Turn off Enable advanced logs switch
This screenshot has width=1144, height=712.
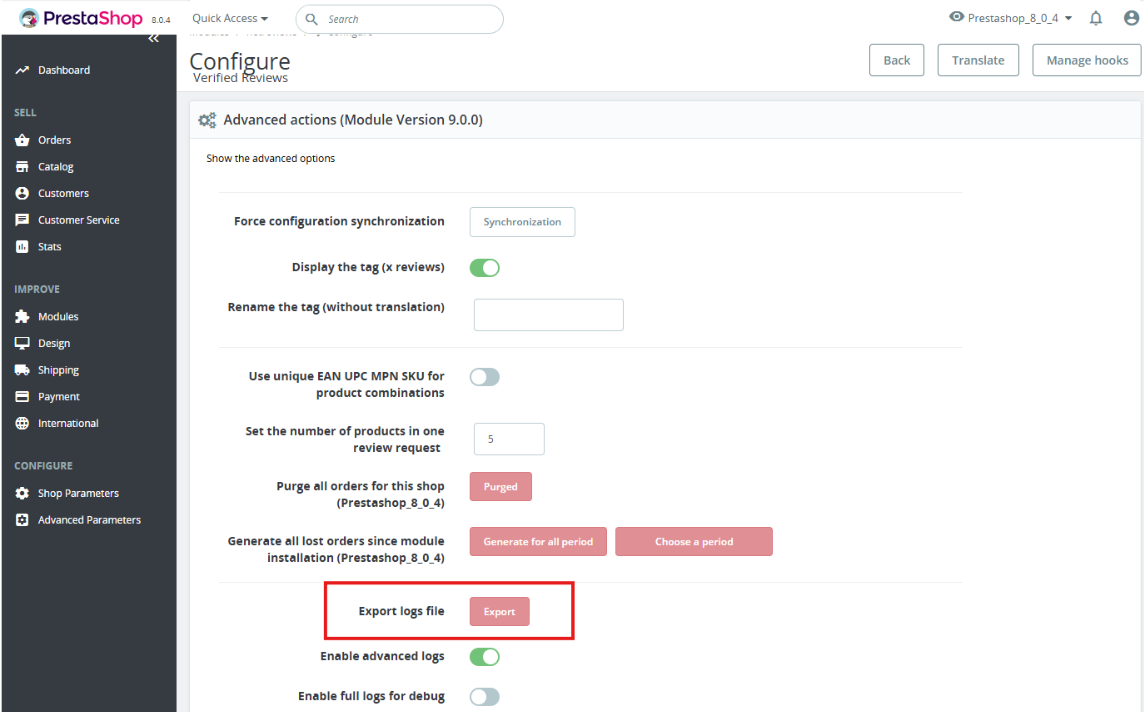[484, 657]
